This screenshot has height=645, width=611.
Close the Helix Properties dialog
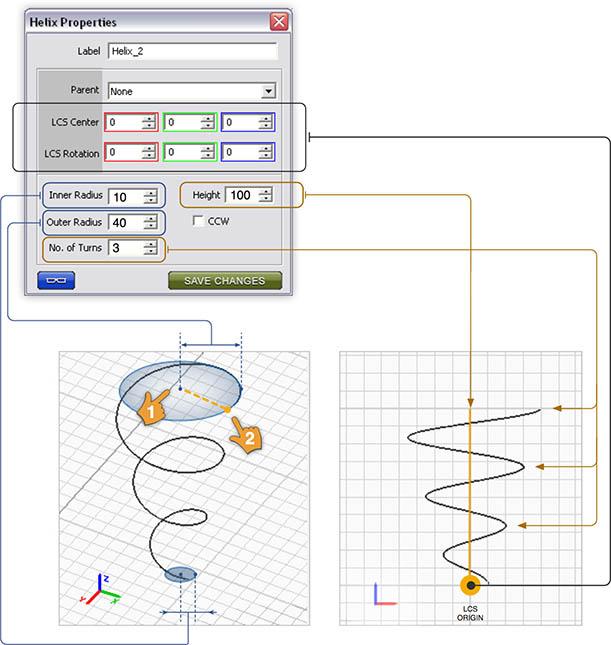[279, 21]
